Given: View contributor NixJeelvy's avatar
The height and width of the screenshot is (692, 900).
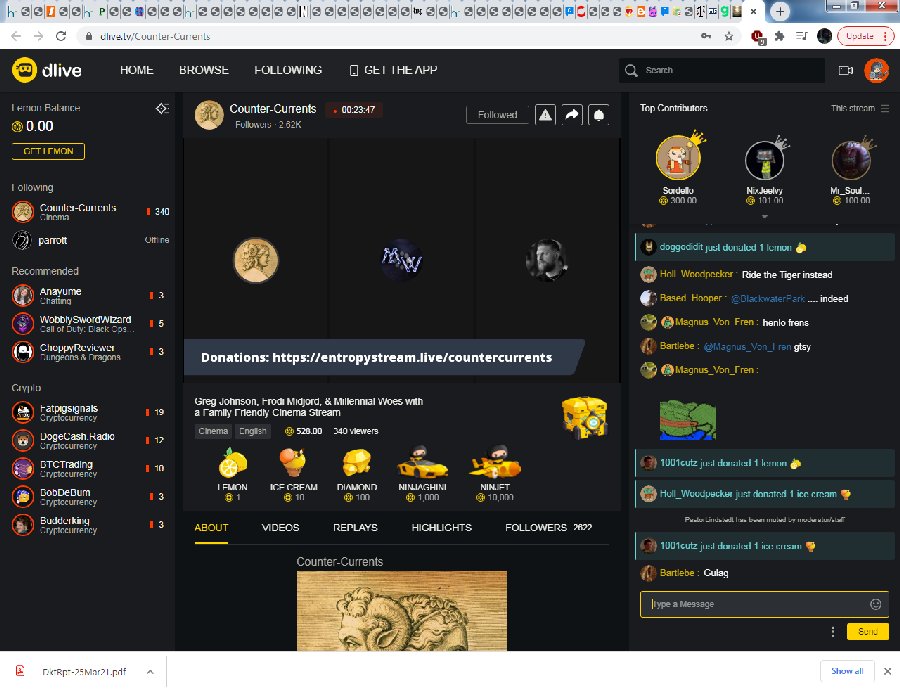Looking at the screenshot, I should point(764,160).
